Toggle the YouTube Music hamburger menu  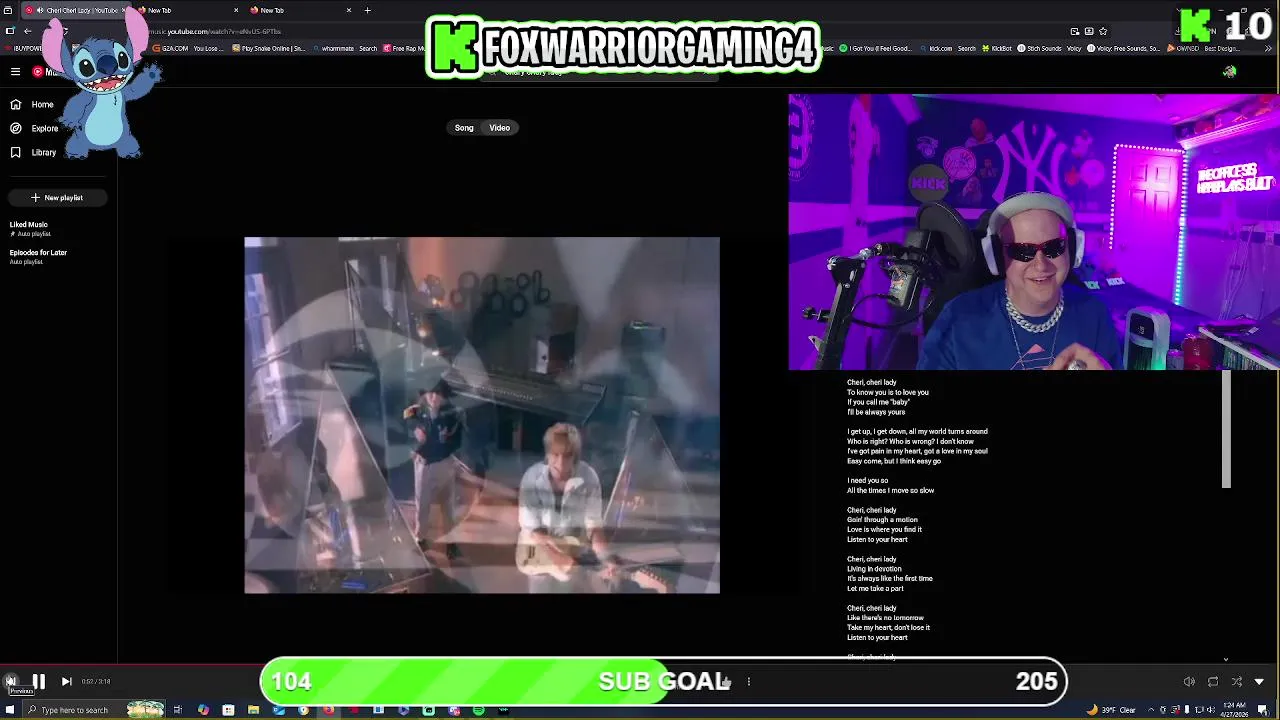pos(15,71)
